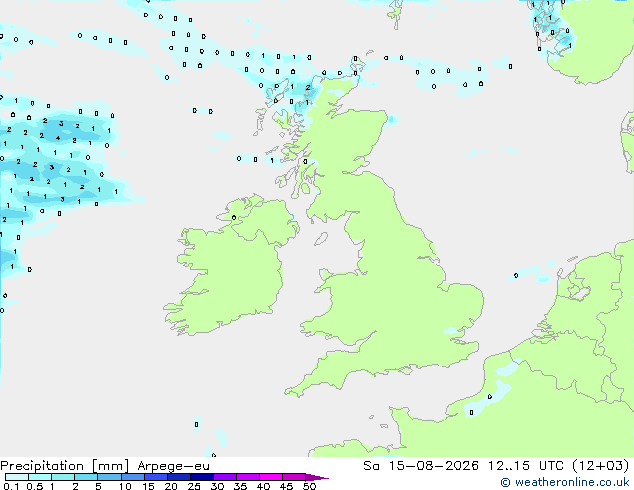The image size is (634, 490).
Task: Open the weatheronline.co.uk credit link
Action: 565,482
